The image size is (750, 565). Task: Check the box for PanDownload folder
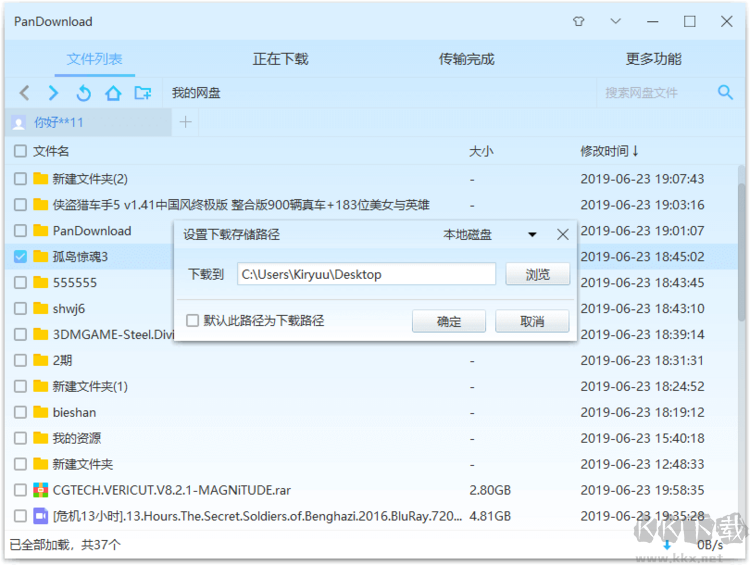[x=20, y=231]
